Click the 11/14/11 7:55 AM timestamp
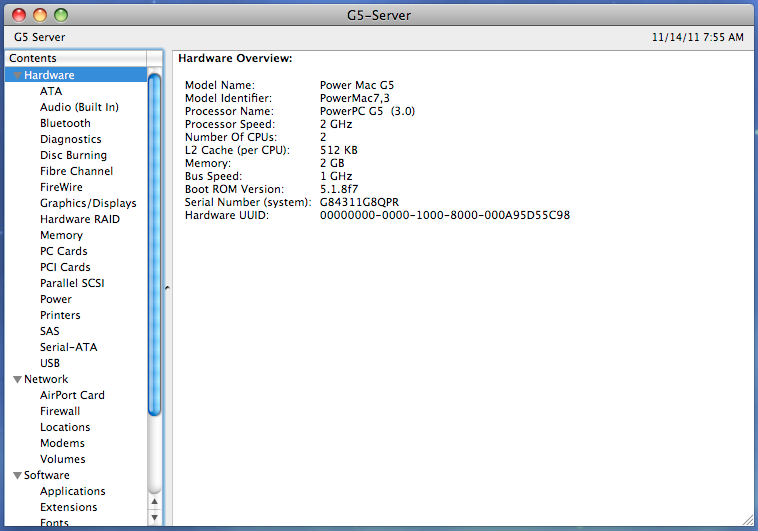758x531 pixels. [x=698, y=37]
